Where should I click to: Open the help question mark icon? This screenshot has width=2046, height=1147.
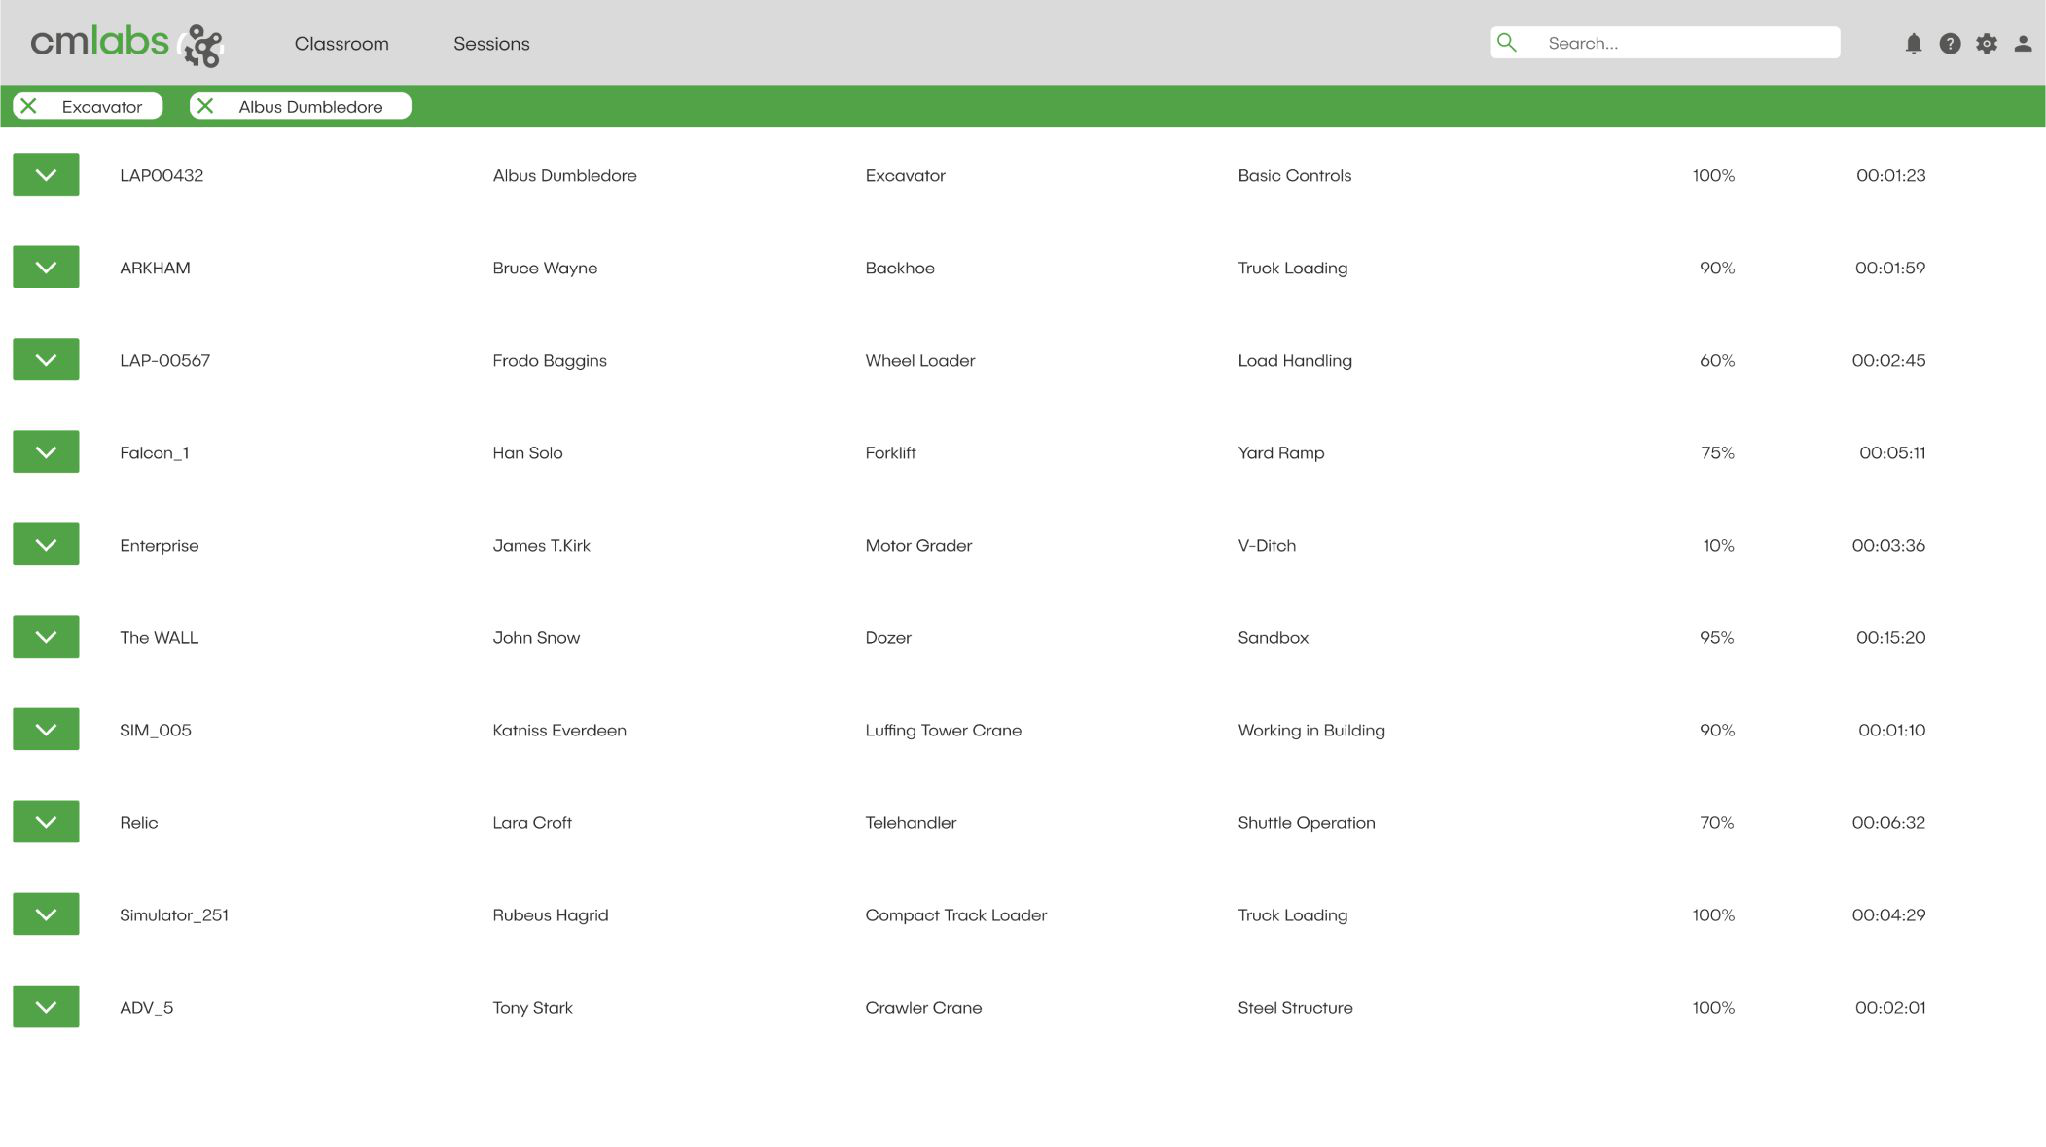[x=1949, y=44]
